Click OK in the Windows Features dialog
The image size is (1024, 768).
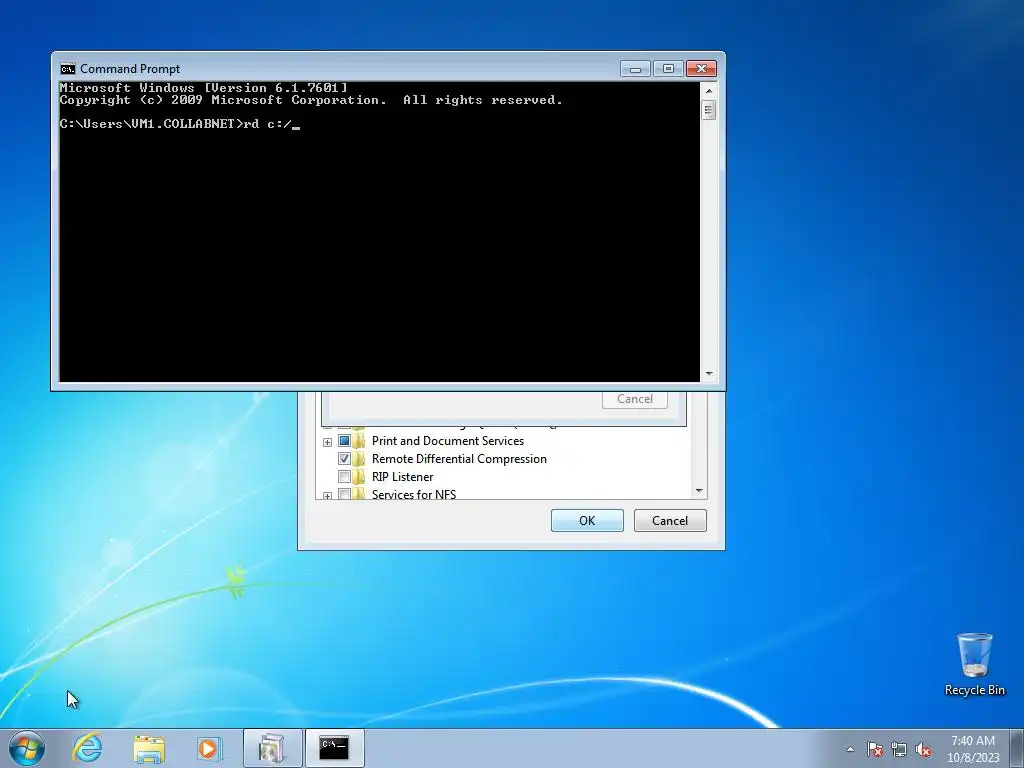click(587, 520)
